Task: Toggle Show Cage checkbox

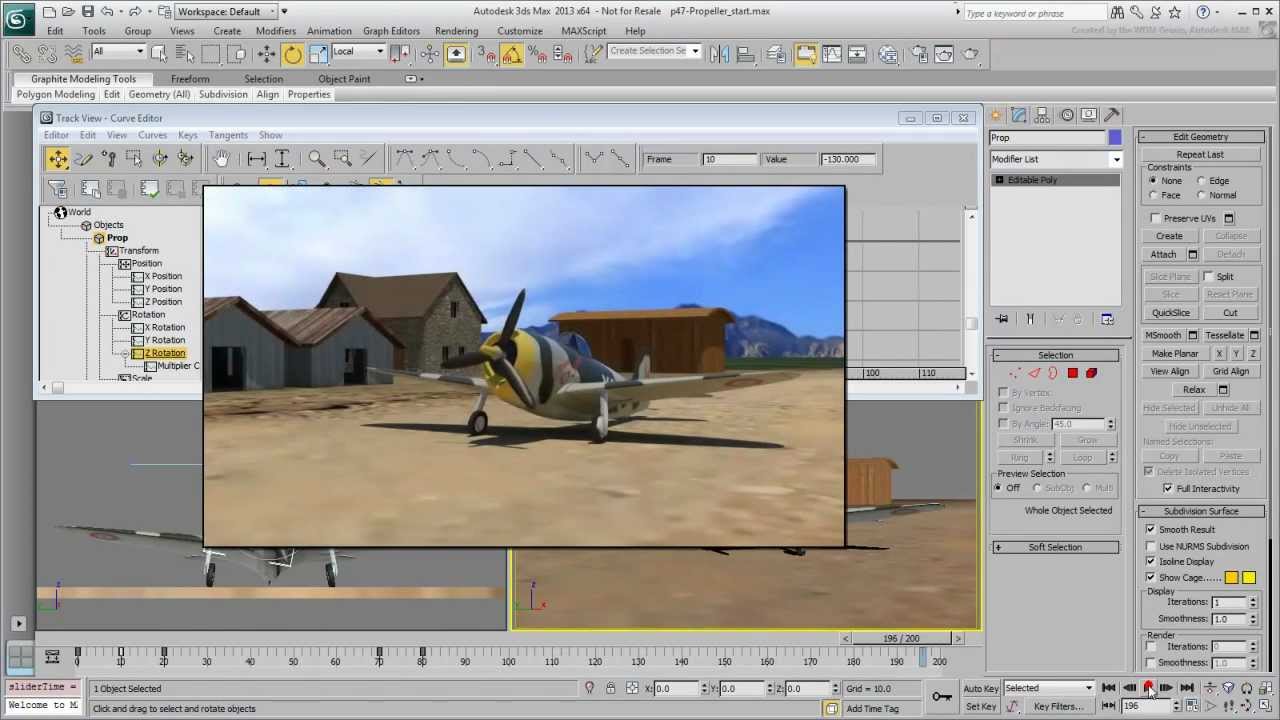Action: (1151, 577)
